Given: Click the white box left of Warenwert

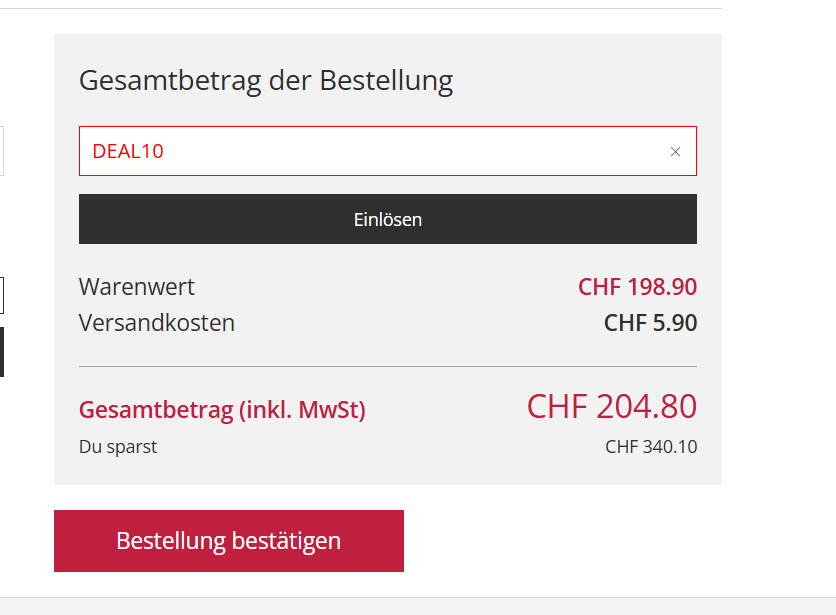Looking at the screenshot, I should [2, 296].
